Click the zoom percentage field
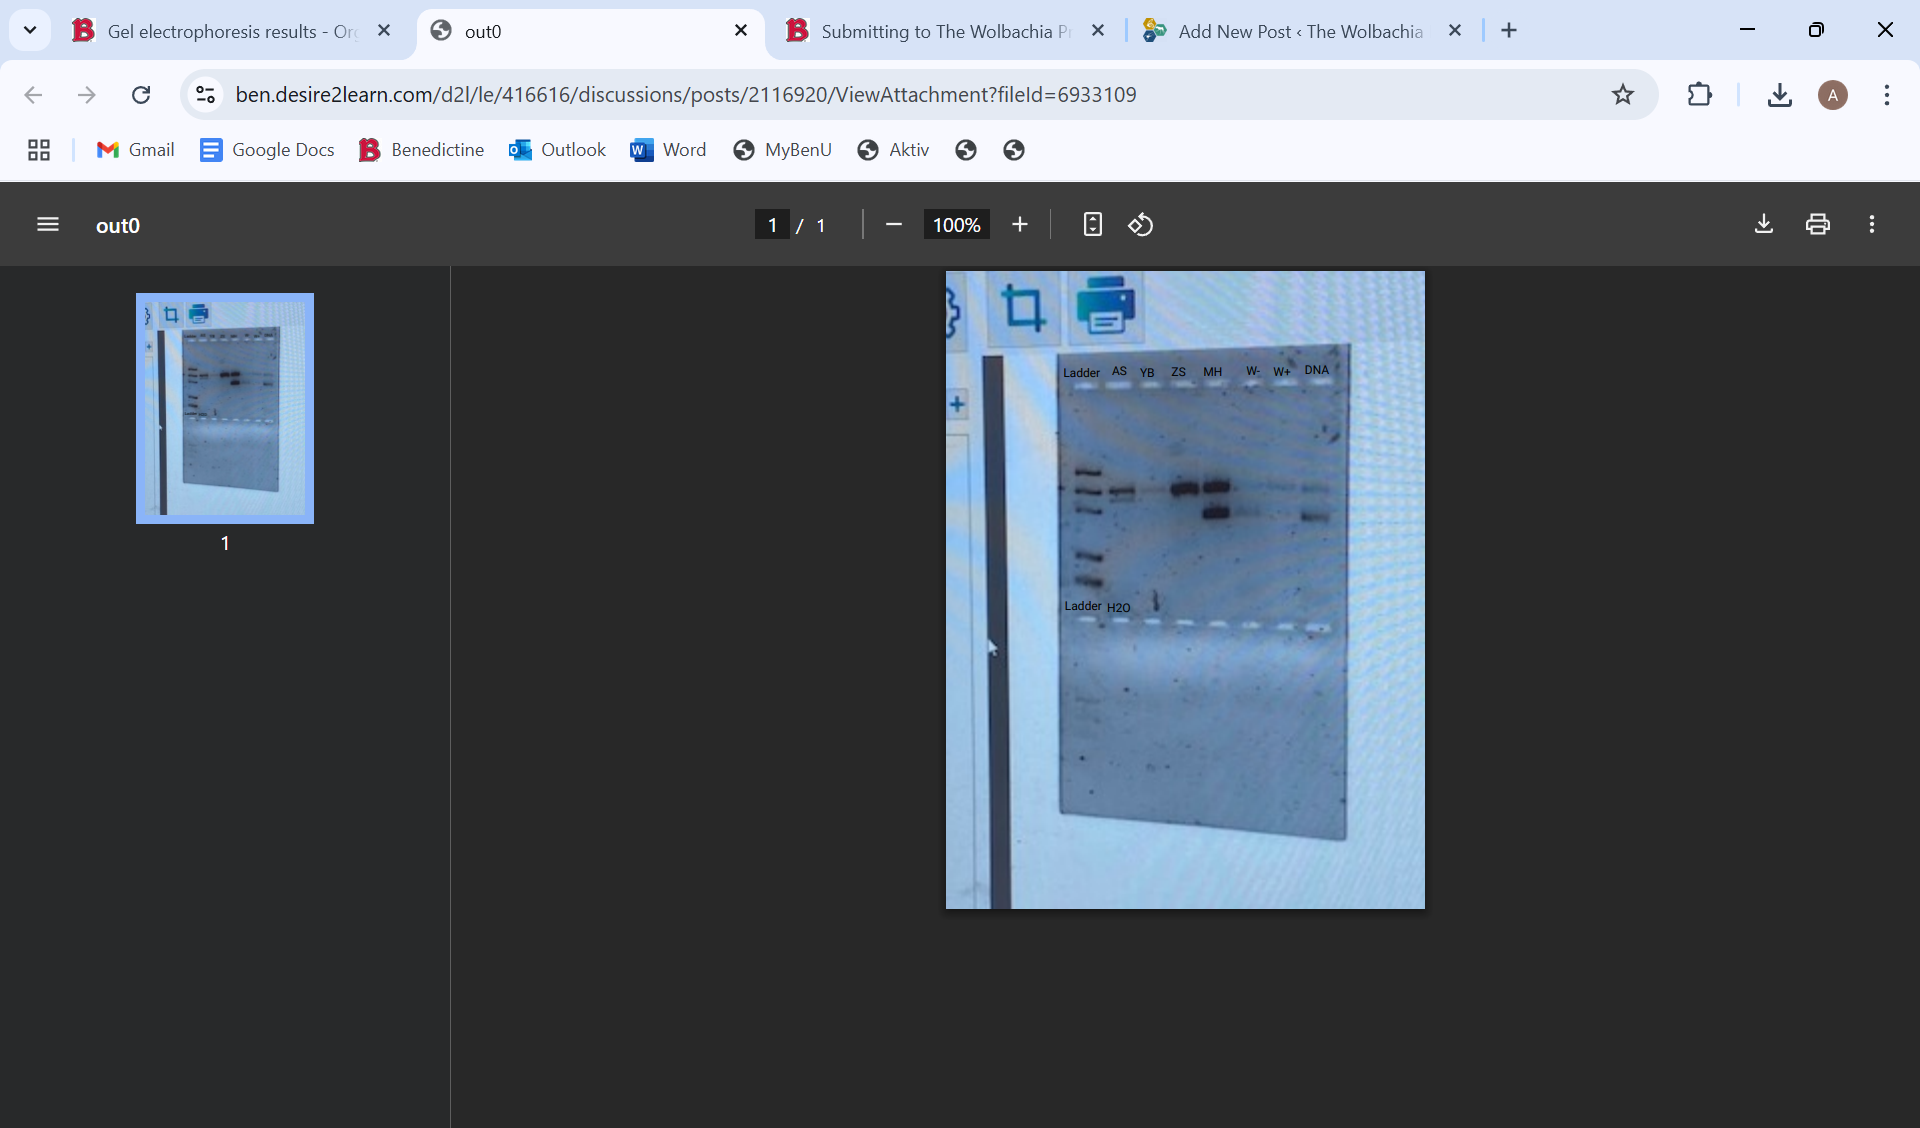Viewport: 1920px width, 1128px height. click(x=956, y=225)
